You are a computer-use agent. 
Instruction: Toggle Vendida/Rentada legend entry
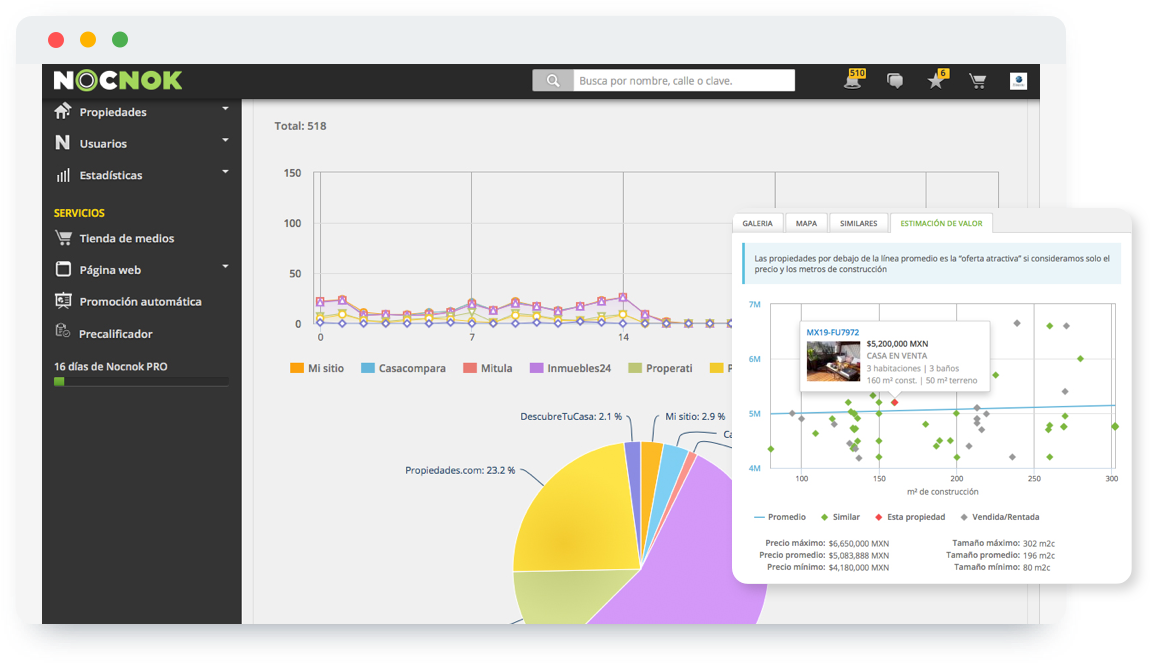[1000, 517]
